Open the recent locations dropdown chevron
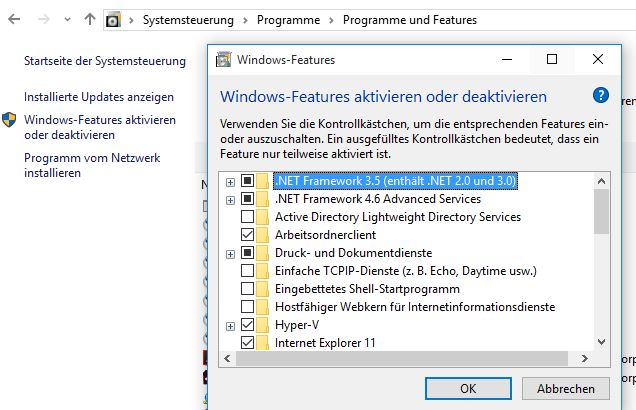This screenshot has width=636, height=410. coord(67,19)
